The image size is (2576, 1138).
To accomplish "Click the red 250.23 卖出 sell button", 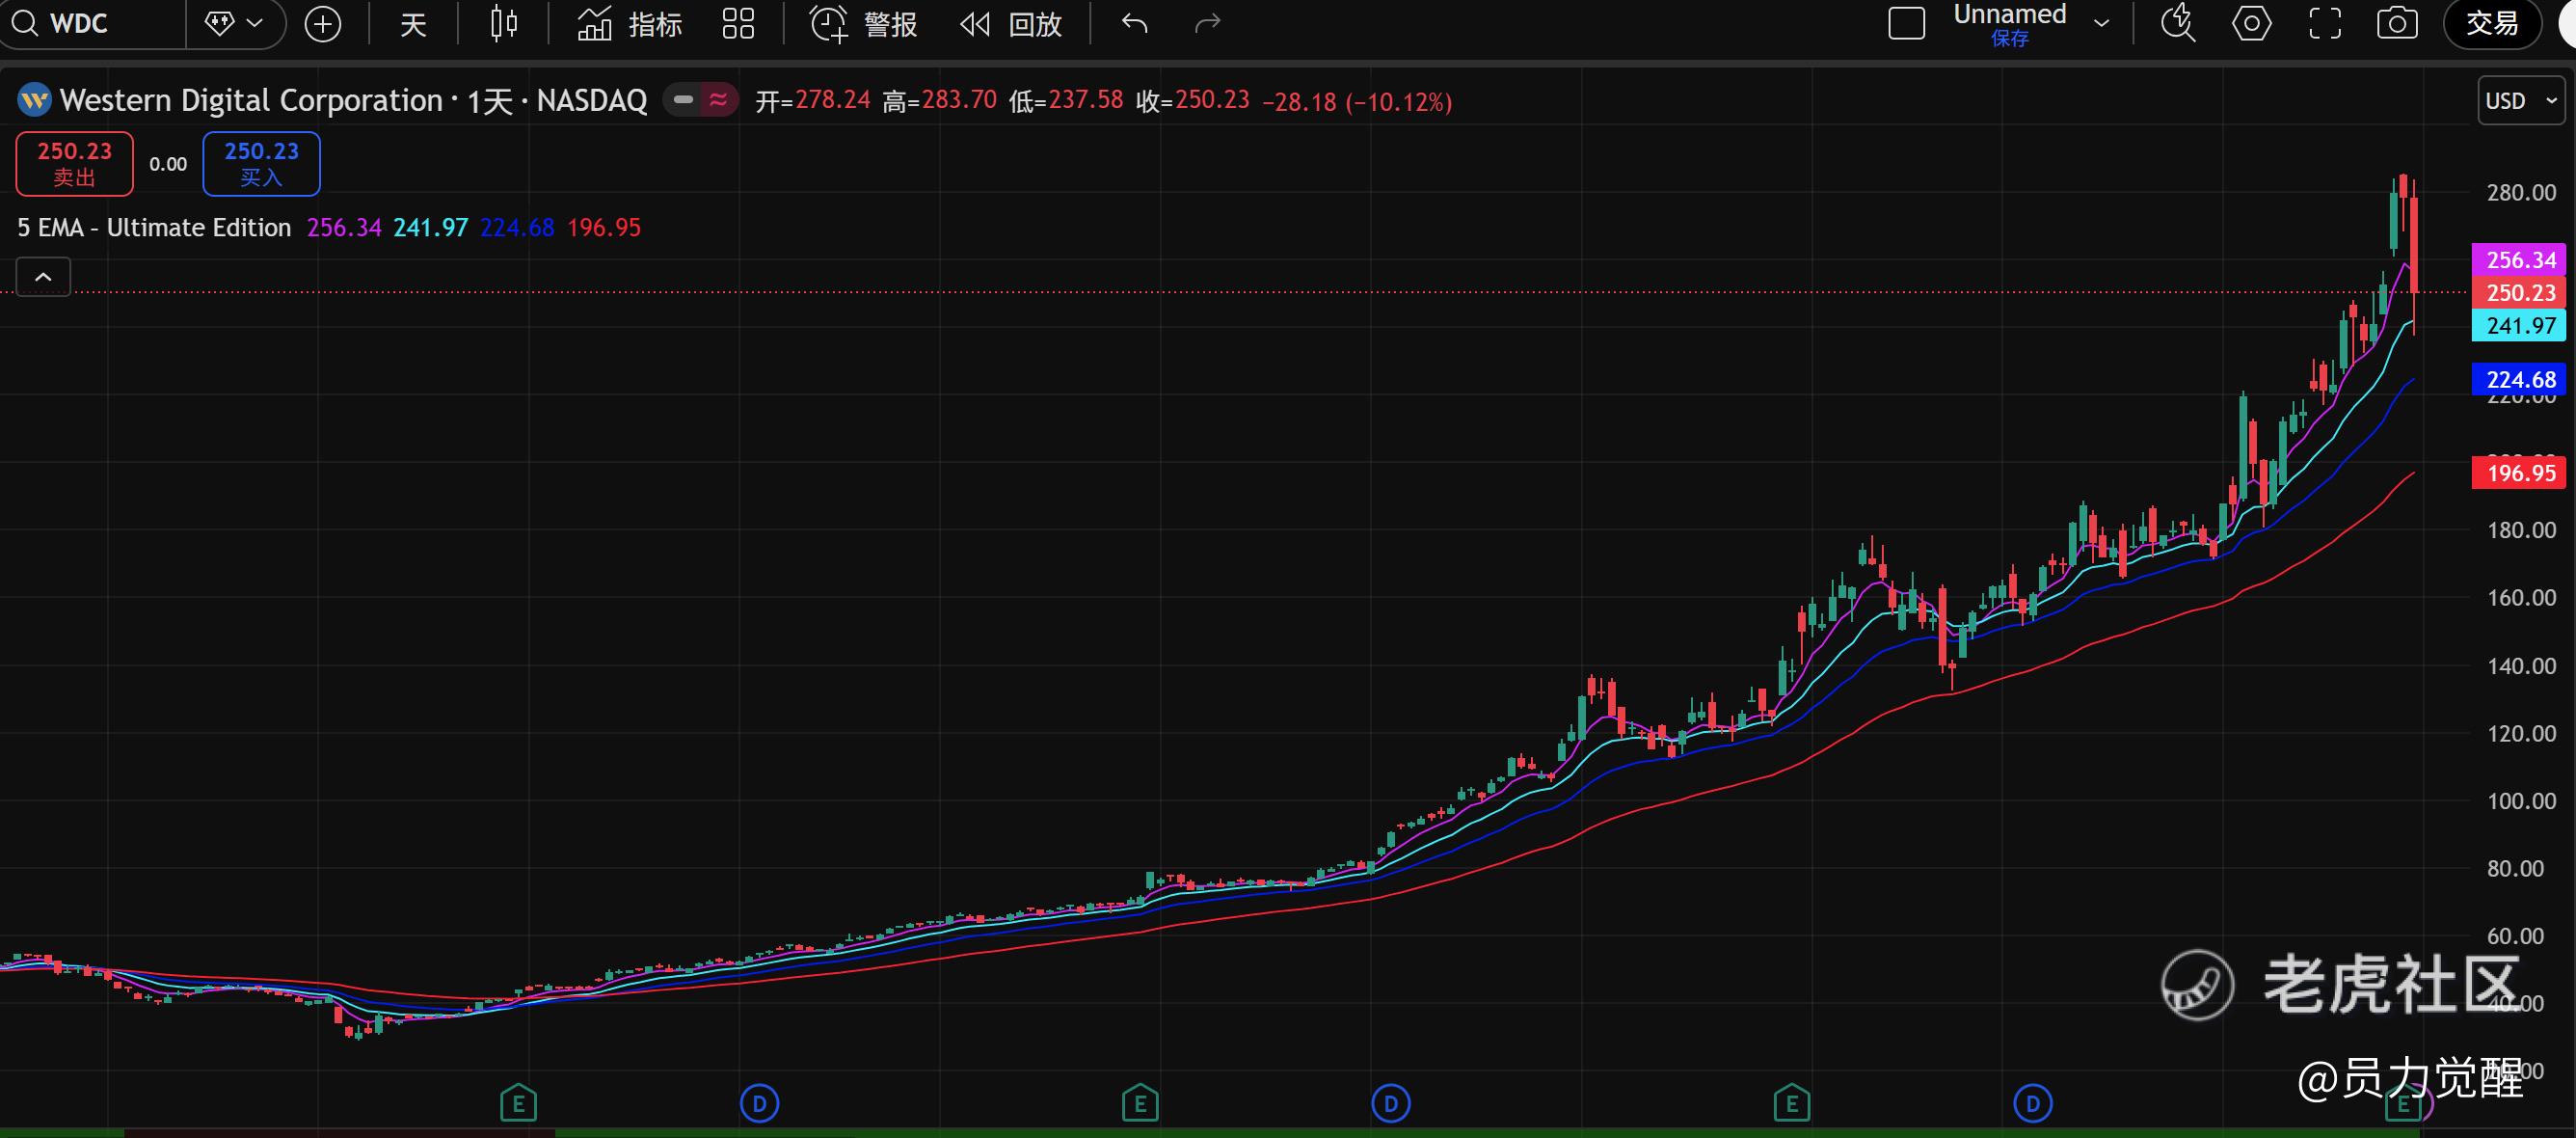I will coord(75,163).
